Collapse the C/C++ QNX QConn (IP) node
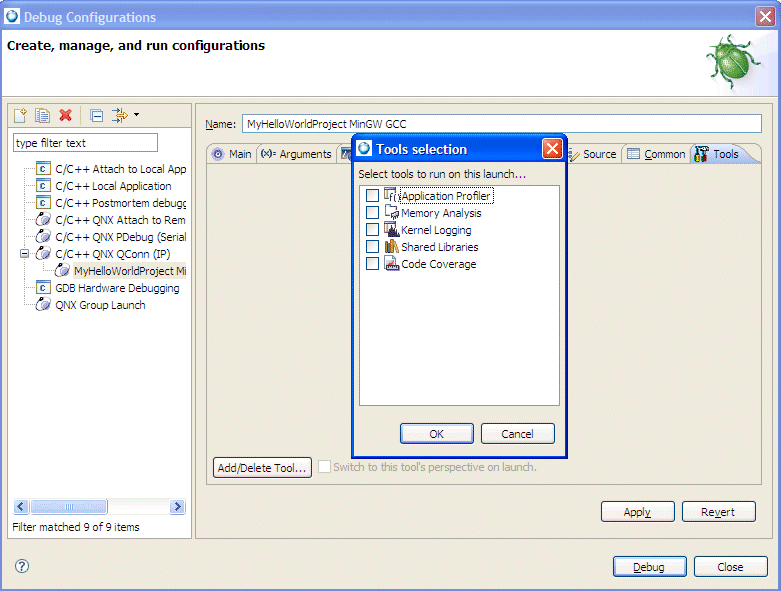The width and height of the screenshot is (781, 591). [25, 254]
